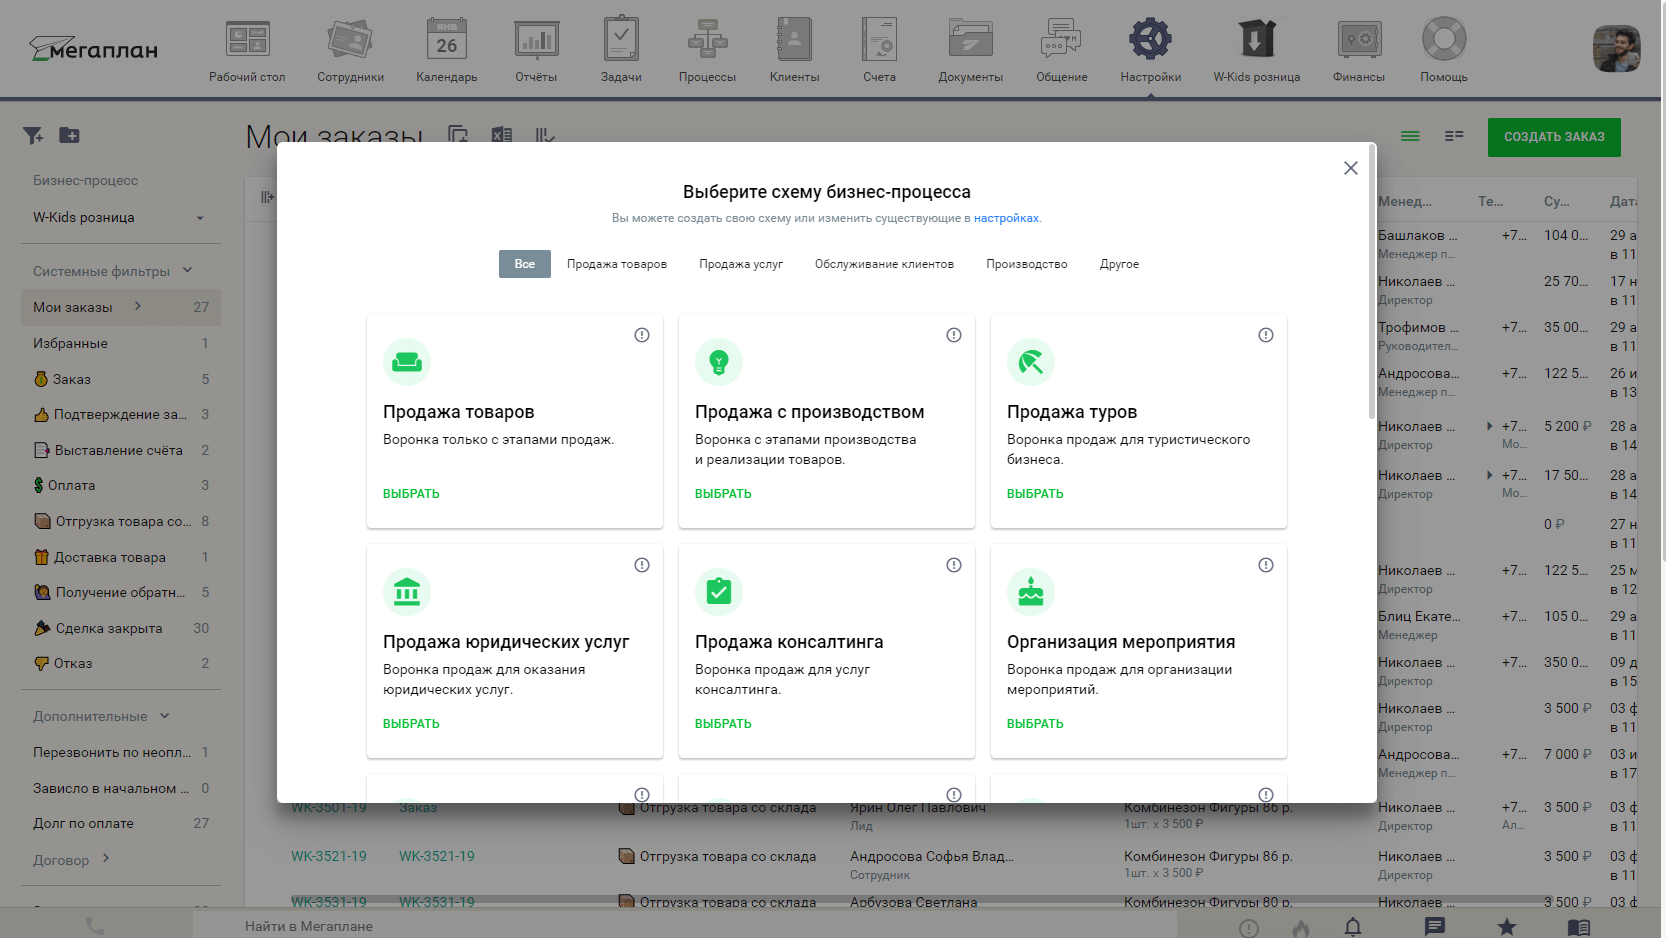Open the Сотрудники section
The image size is (1666, 938).
click(x=350, y=50)
